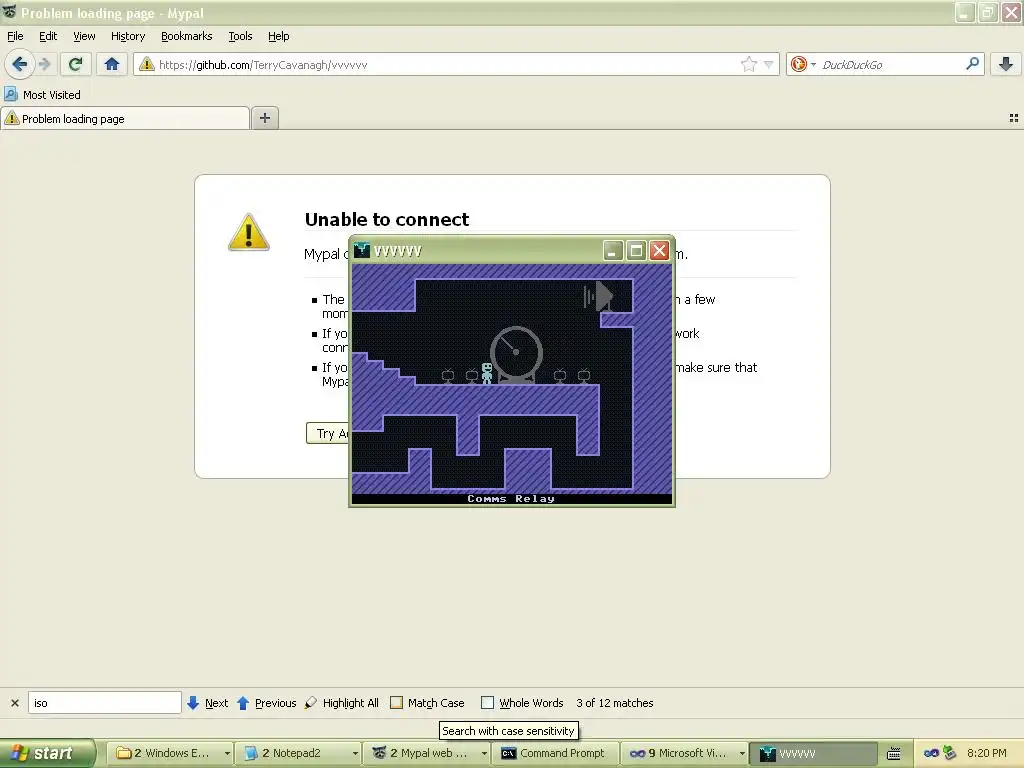Open the Edit menu
Image resolution: width=1024 pixels, height=768 pixels.
point(48,36)
